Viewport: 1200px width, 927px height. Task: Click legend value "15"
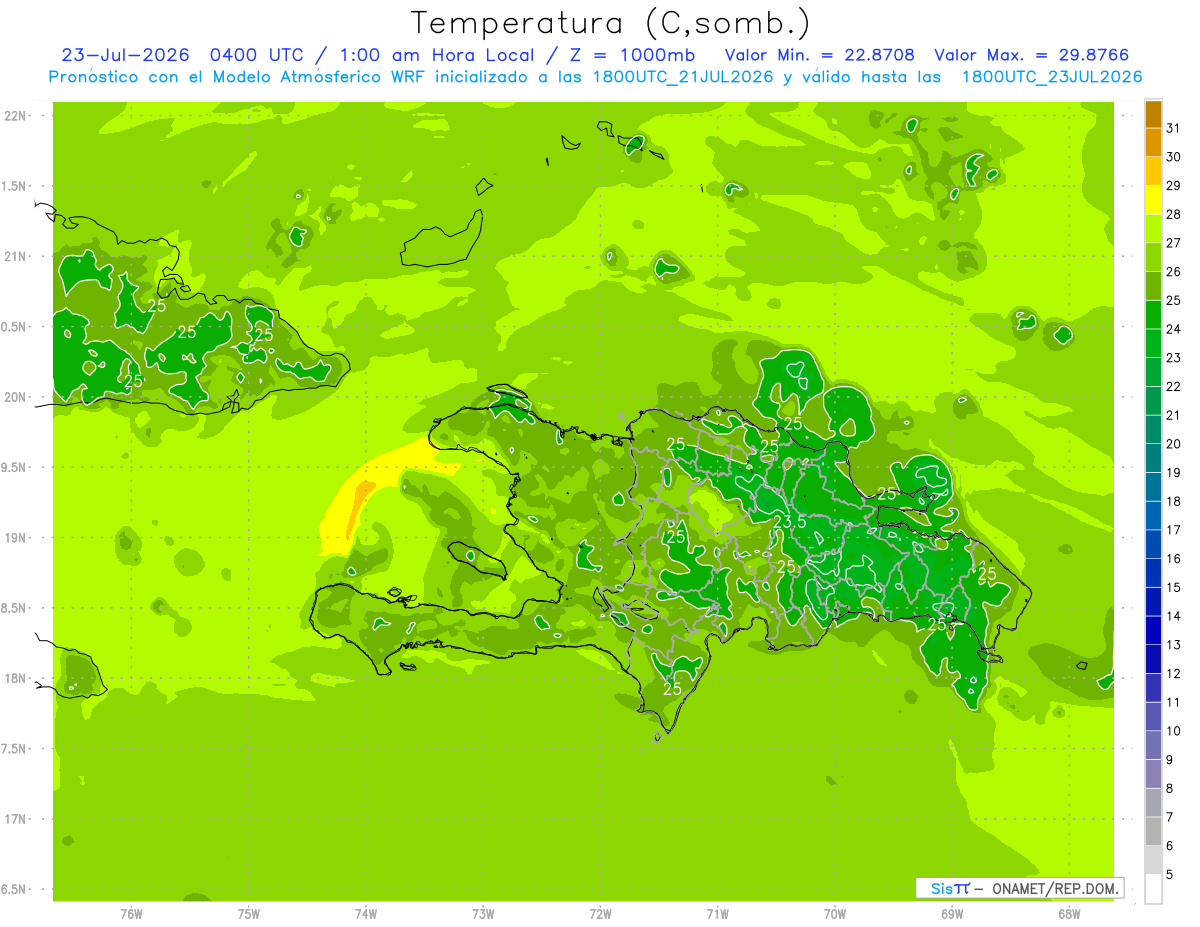coord(1174,587)
